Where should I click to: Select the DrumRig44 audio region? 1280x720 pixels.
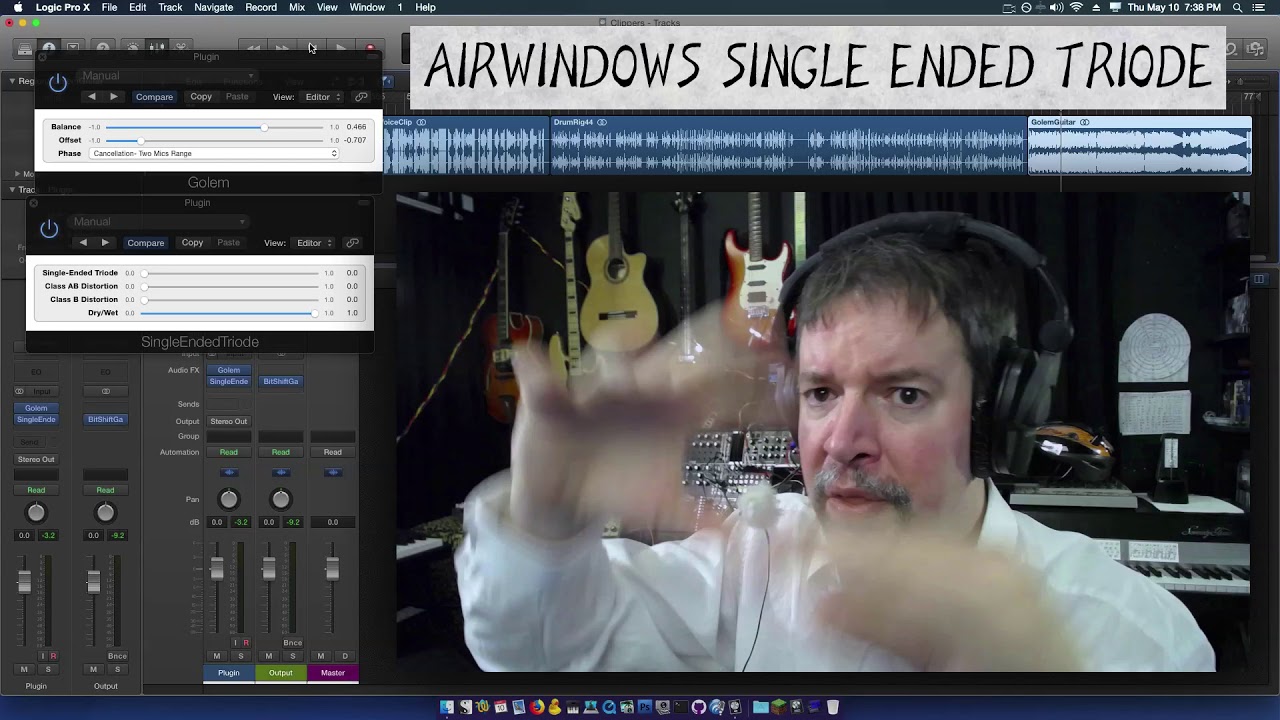coord(789,145)
